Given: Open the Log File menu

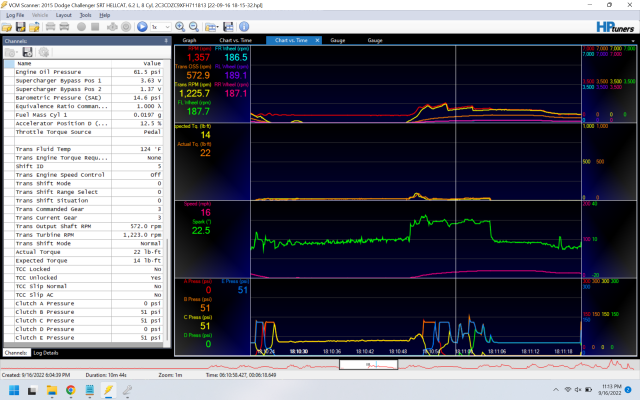Looking at the screenshot, I should [15, 15].
